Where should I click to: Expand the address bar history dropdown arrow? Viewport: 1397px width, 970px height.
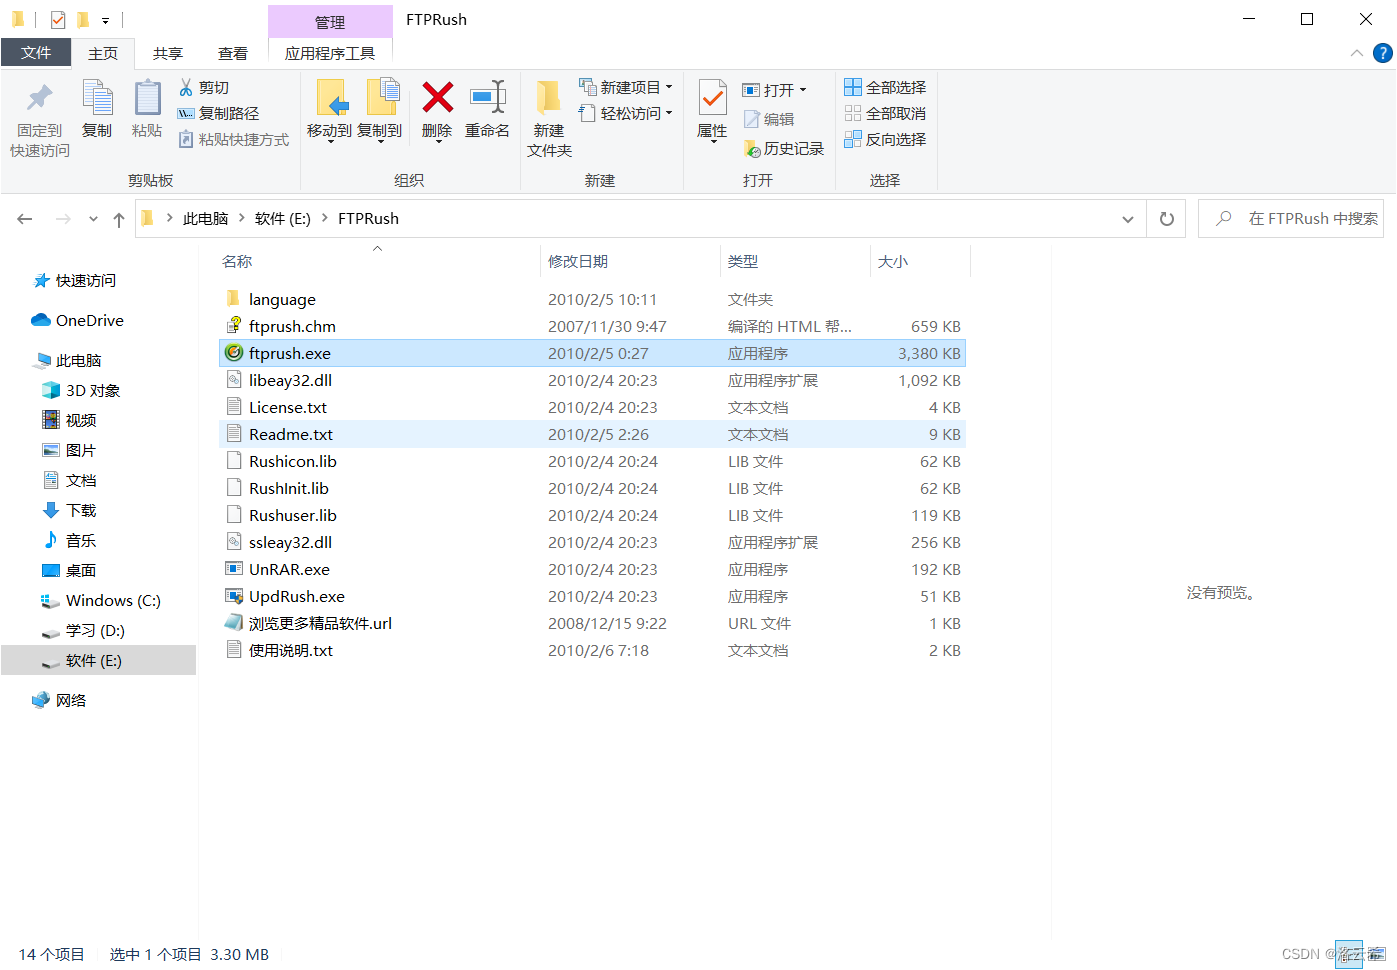1127,219
